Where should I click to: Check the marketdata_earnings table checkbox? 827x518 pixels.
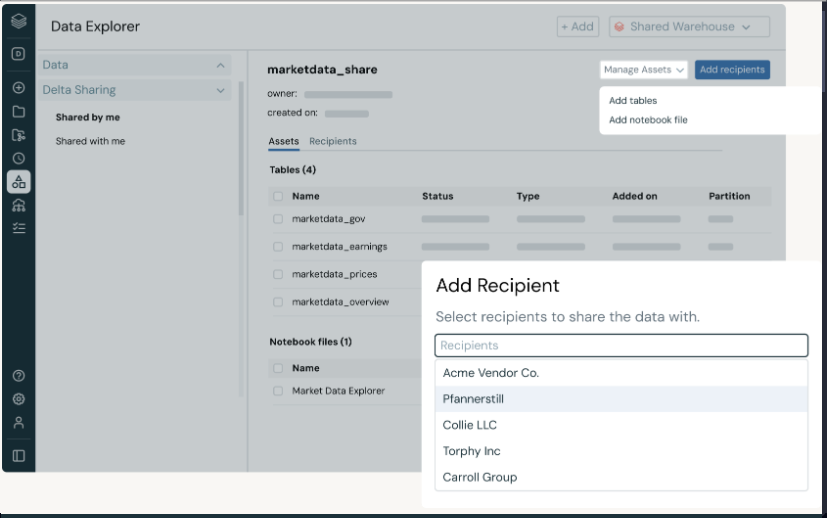click(x=278, y=247)
